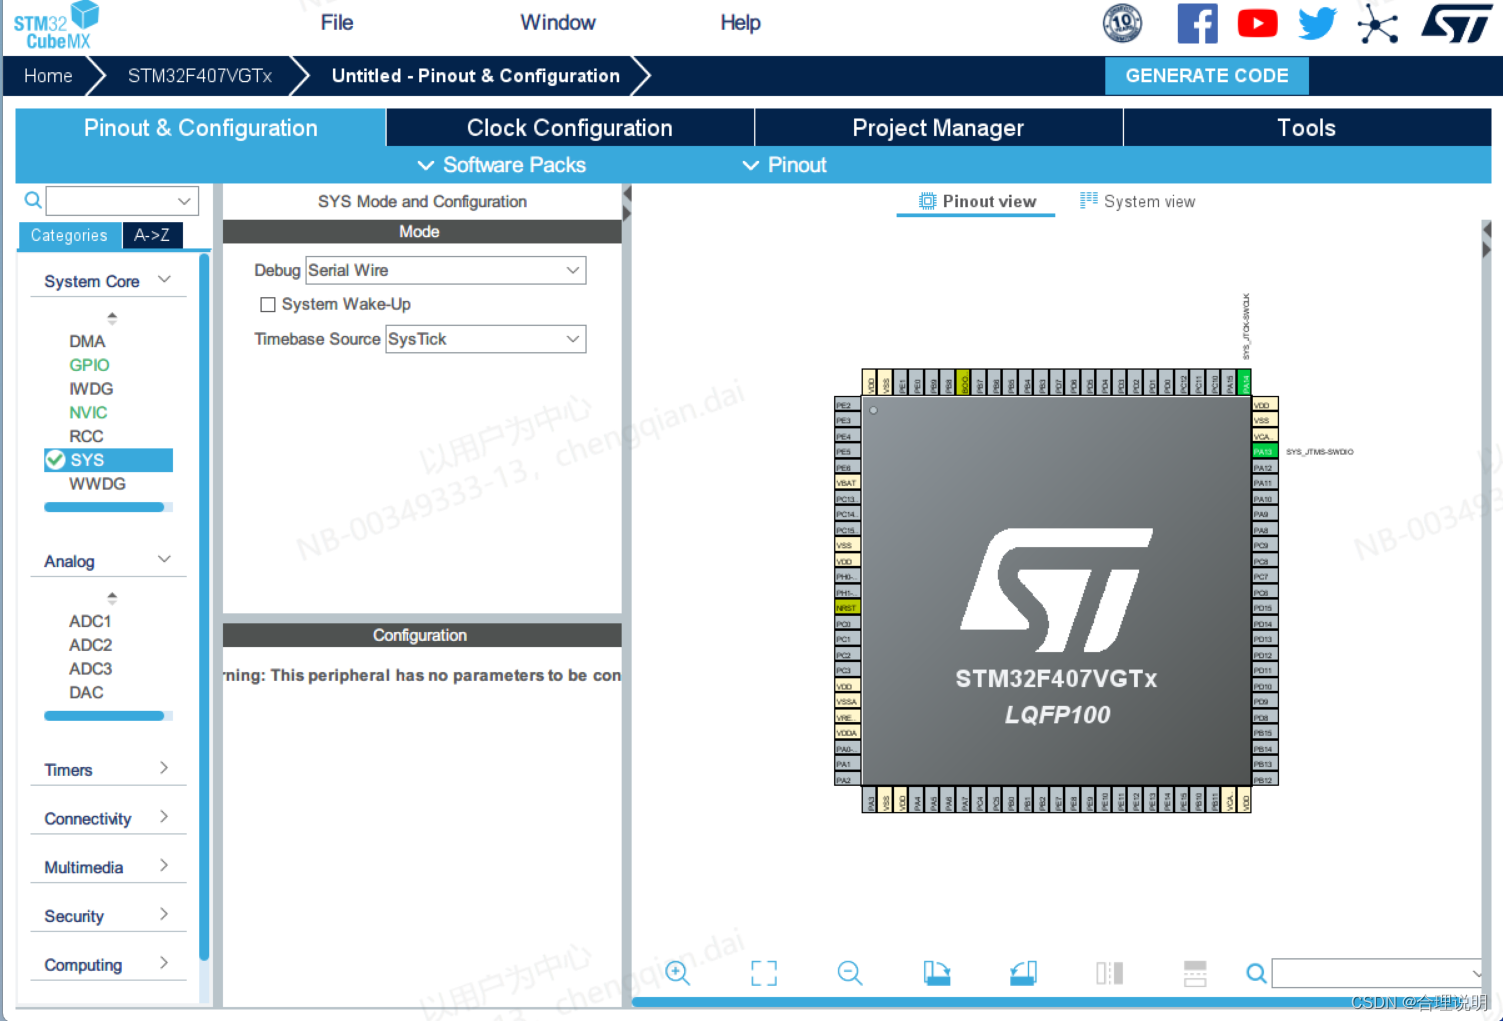This screenshot has height=1021, width=1503.
Task: Select NVIC in System Core list
Action: coord(88,412)
